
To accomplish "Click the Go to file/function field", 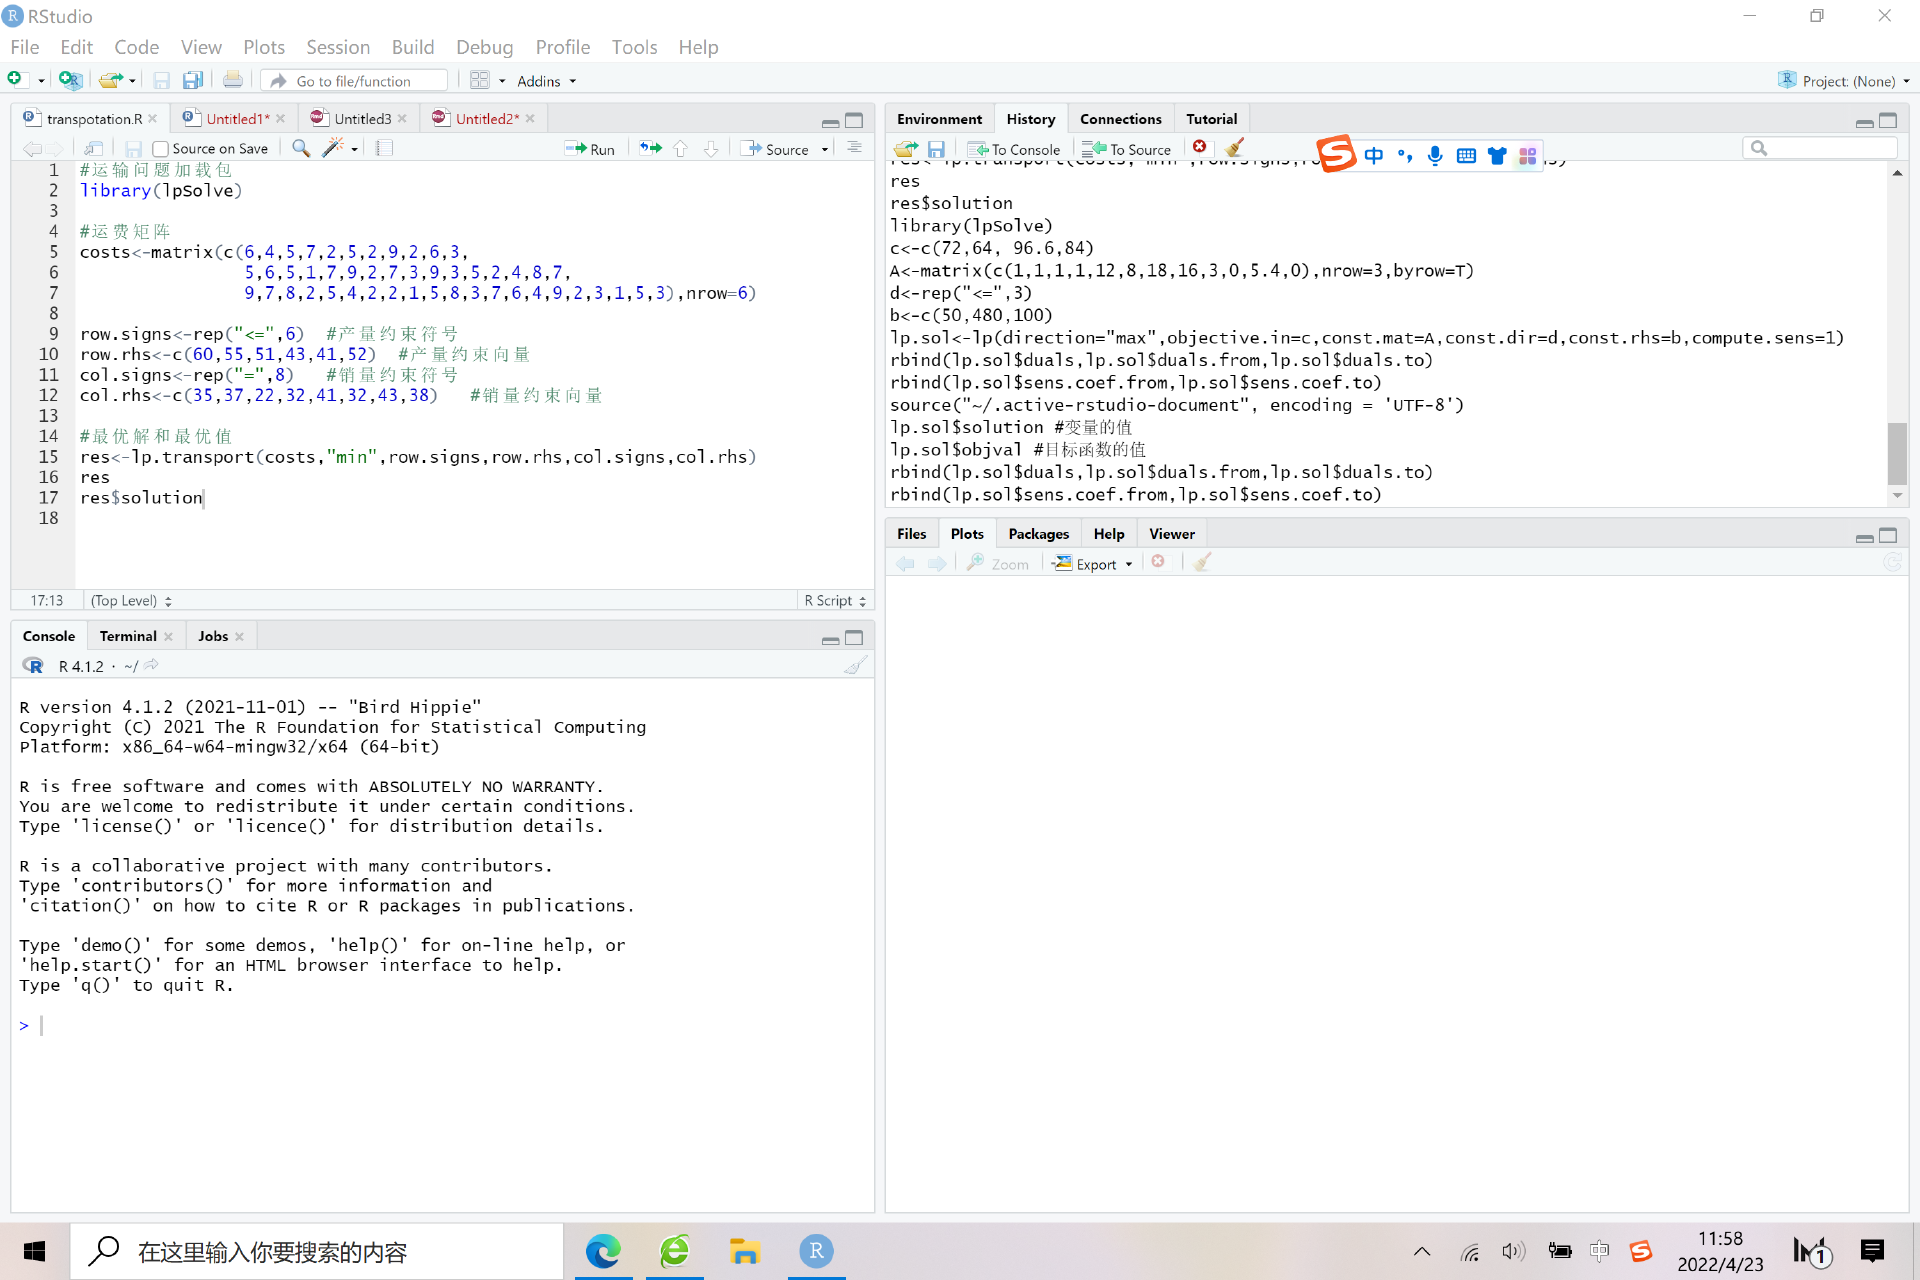I will 355,81.
